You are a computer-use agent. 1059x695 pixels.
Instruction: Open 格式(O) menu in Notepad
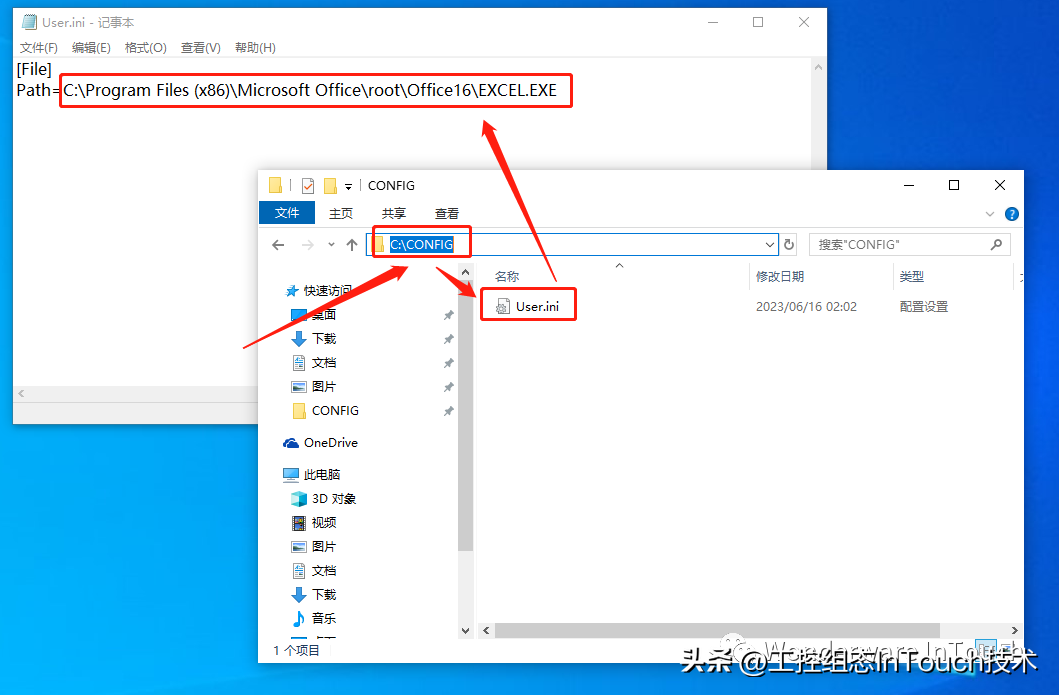point(145,48)
